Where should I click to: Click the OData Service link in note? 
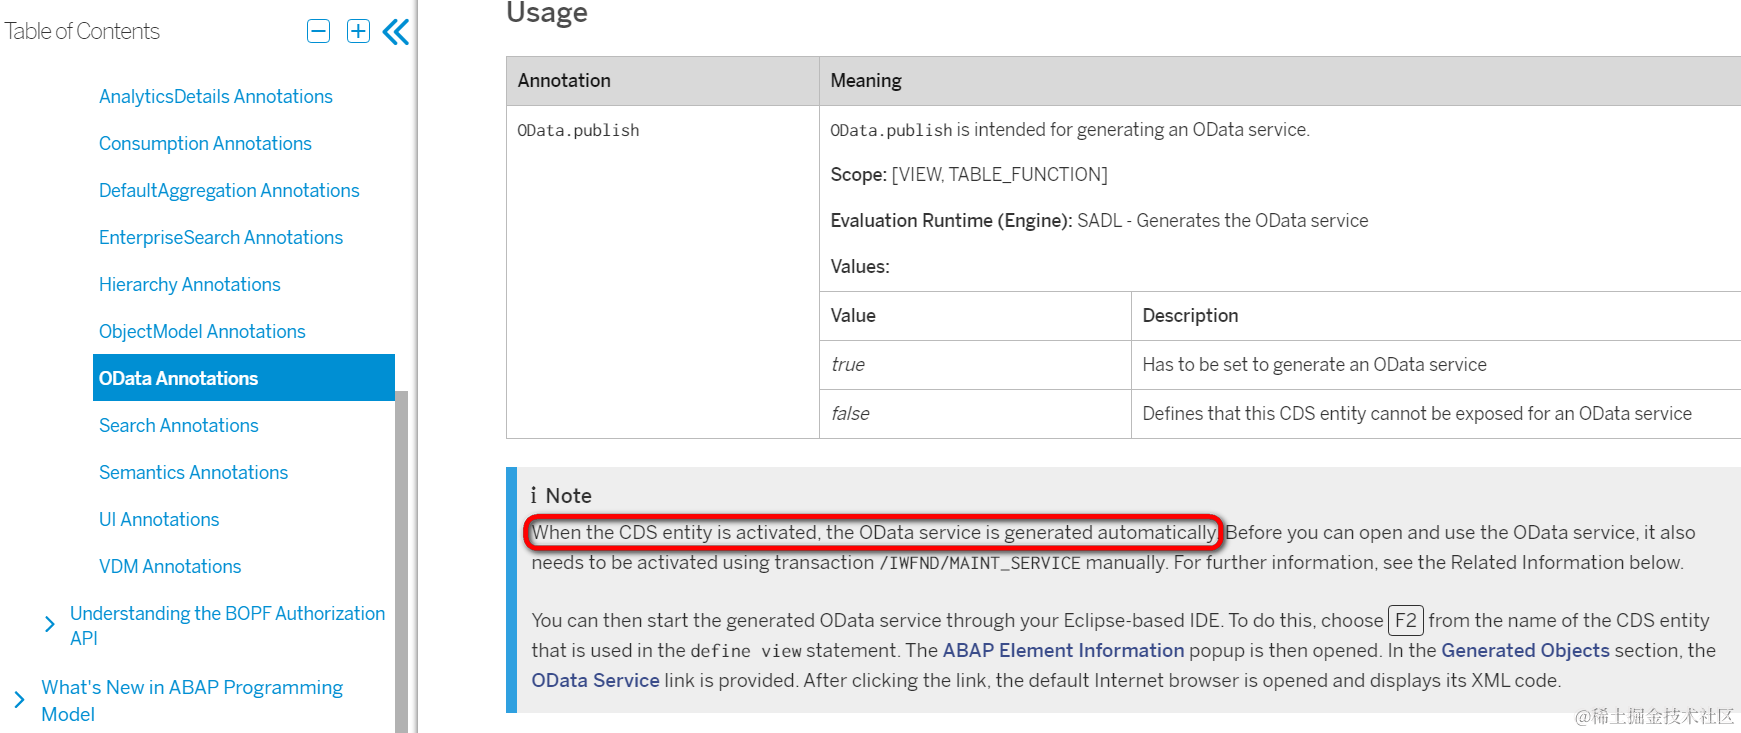(x=595, y=680)
